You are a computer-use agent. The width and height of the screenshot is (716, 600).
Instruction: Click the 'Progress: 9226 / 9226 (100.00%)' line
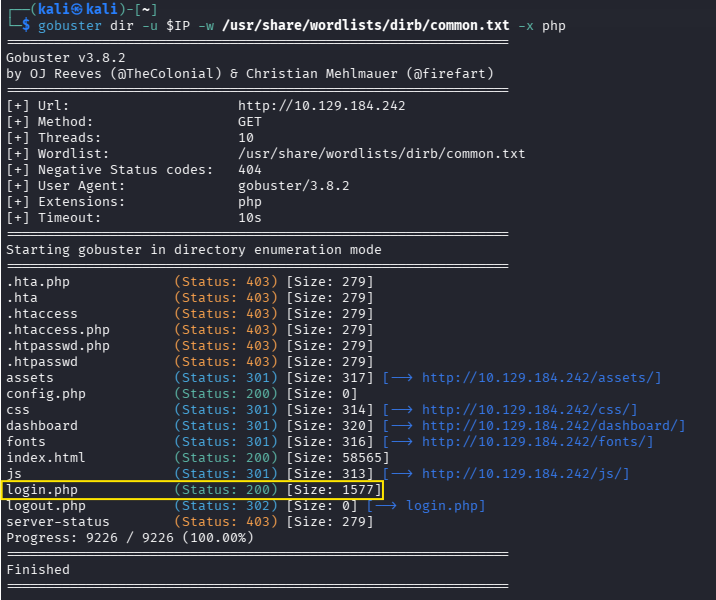point(130,538)
